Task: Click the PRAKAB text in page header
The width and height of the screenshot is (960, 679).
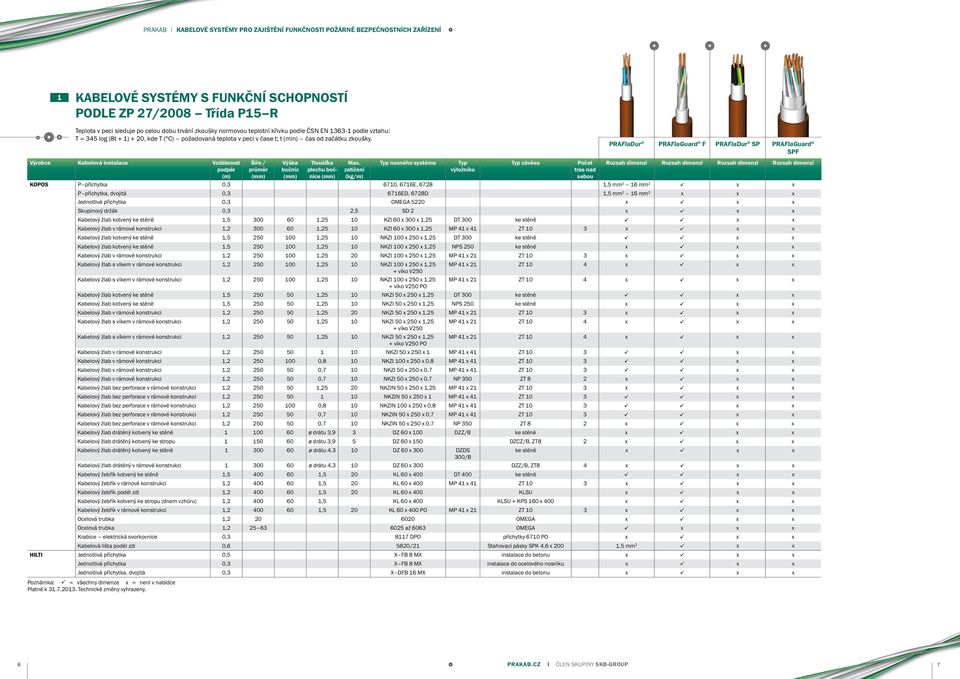Action: coord(155,29)
